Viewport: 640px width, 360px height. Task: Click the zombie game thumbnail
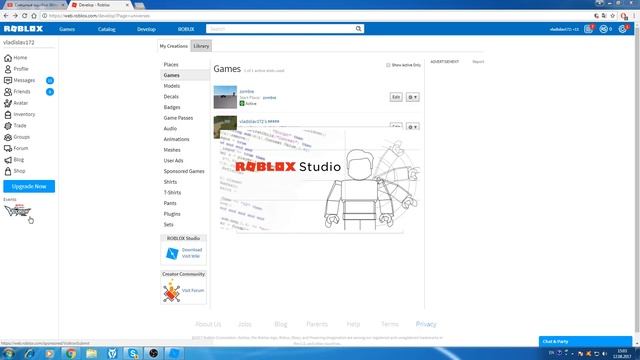pos(225,97)
